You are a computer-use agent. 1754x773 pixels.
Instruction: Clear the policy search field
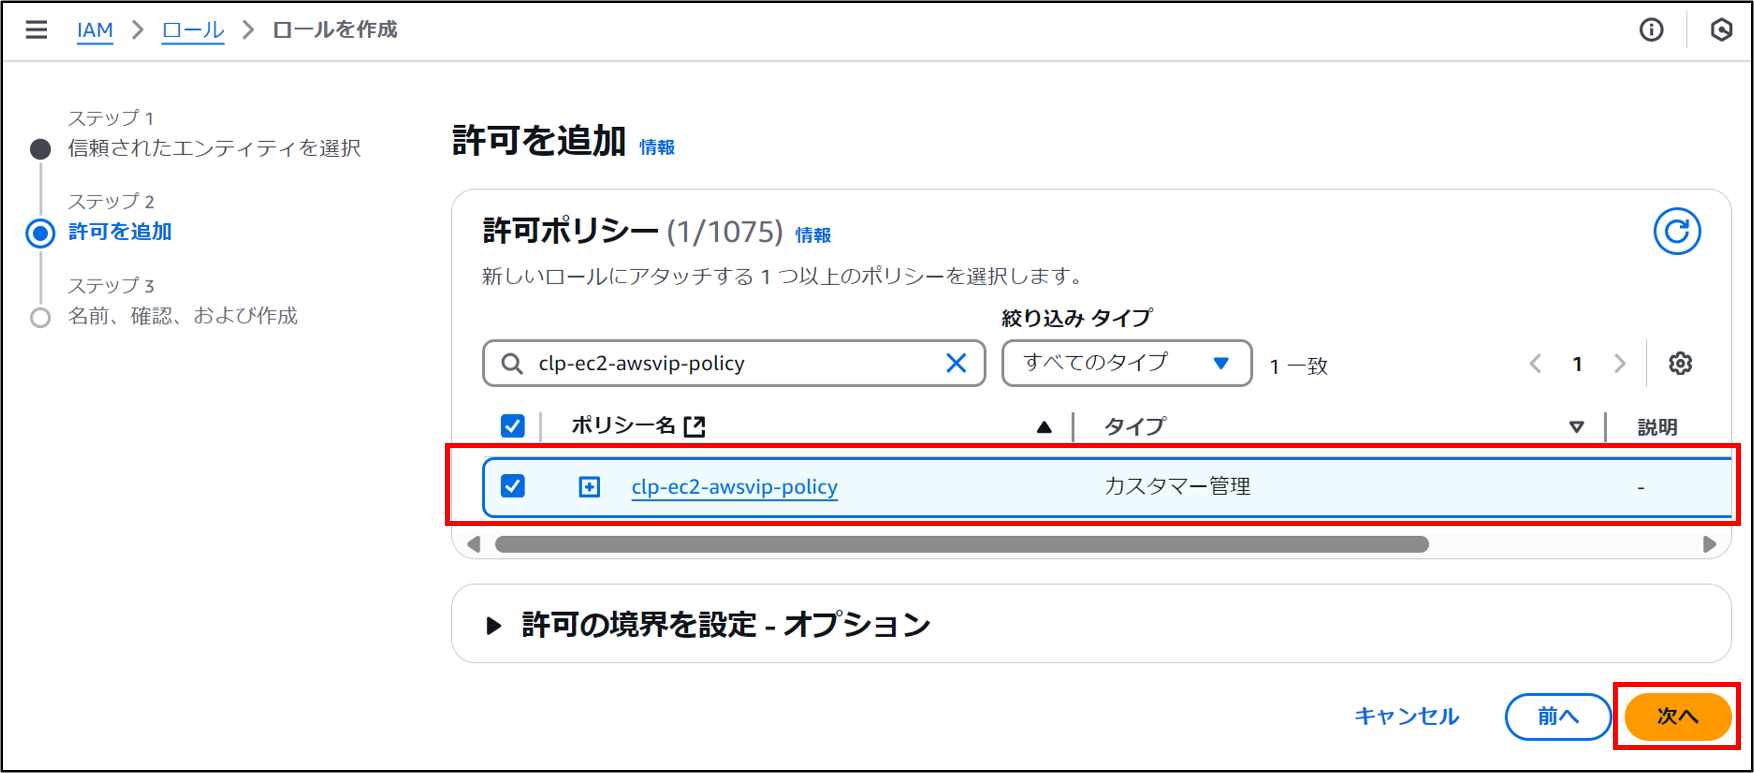tap(956, 363)
